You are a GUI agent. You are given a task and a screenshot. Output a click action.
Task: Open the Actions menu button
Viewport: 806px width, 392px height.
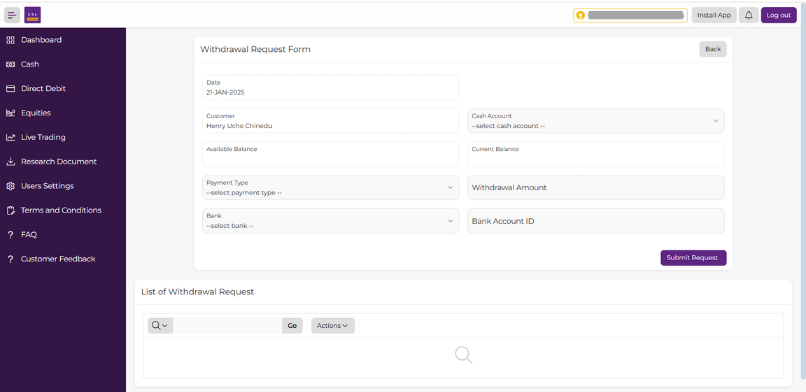tap(333, 325)
